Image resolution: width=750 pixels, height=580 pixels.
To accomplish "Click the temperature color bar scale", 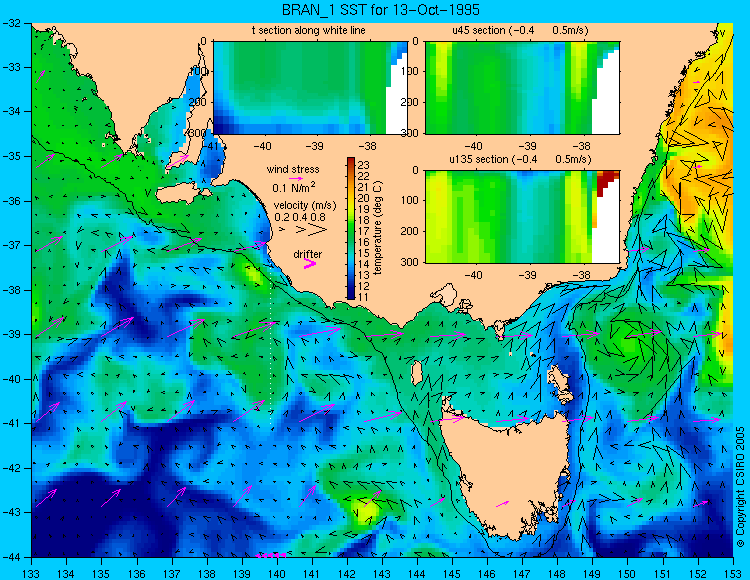I will pos(351,229).
